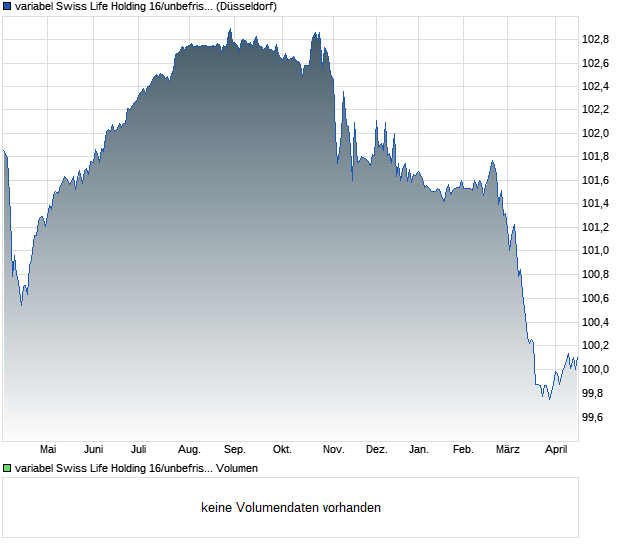The height and width of the screenshot is (546, 620).
Task: Click the '100,4' value on y-axis
Action: point(595,323)
